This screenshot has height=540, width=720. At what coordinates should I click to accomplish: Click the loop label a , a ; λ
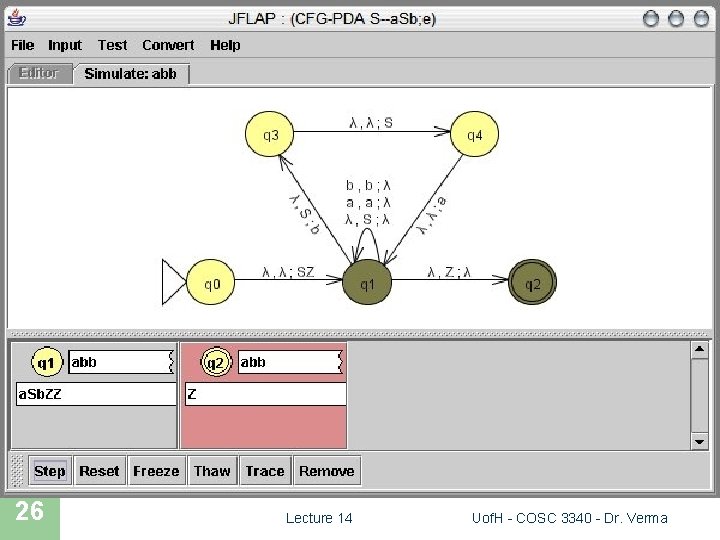pyautogui.click(x=368, y=202)
